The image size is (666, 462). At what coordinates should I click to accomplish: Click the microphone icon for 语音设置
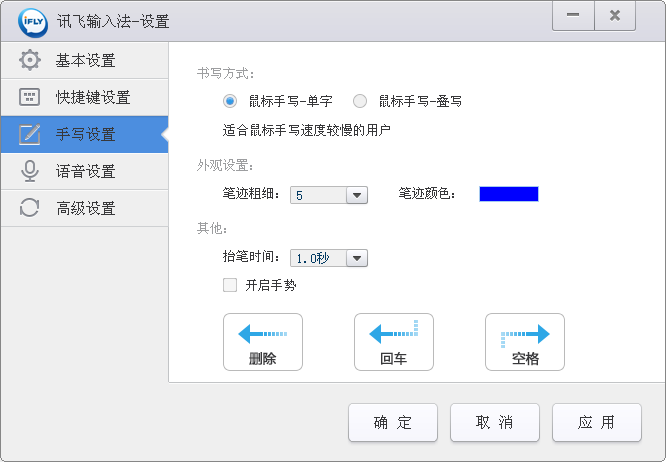[x=30, y=171]
